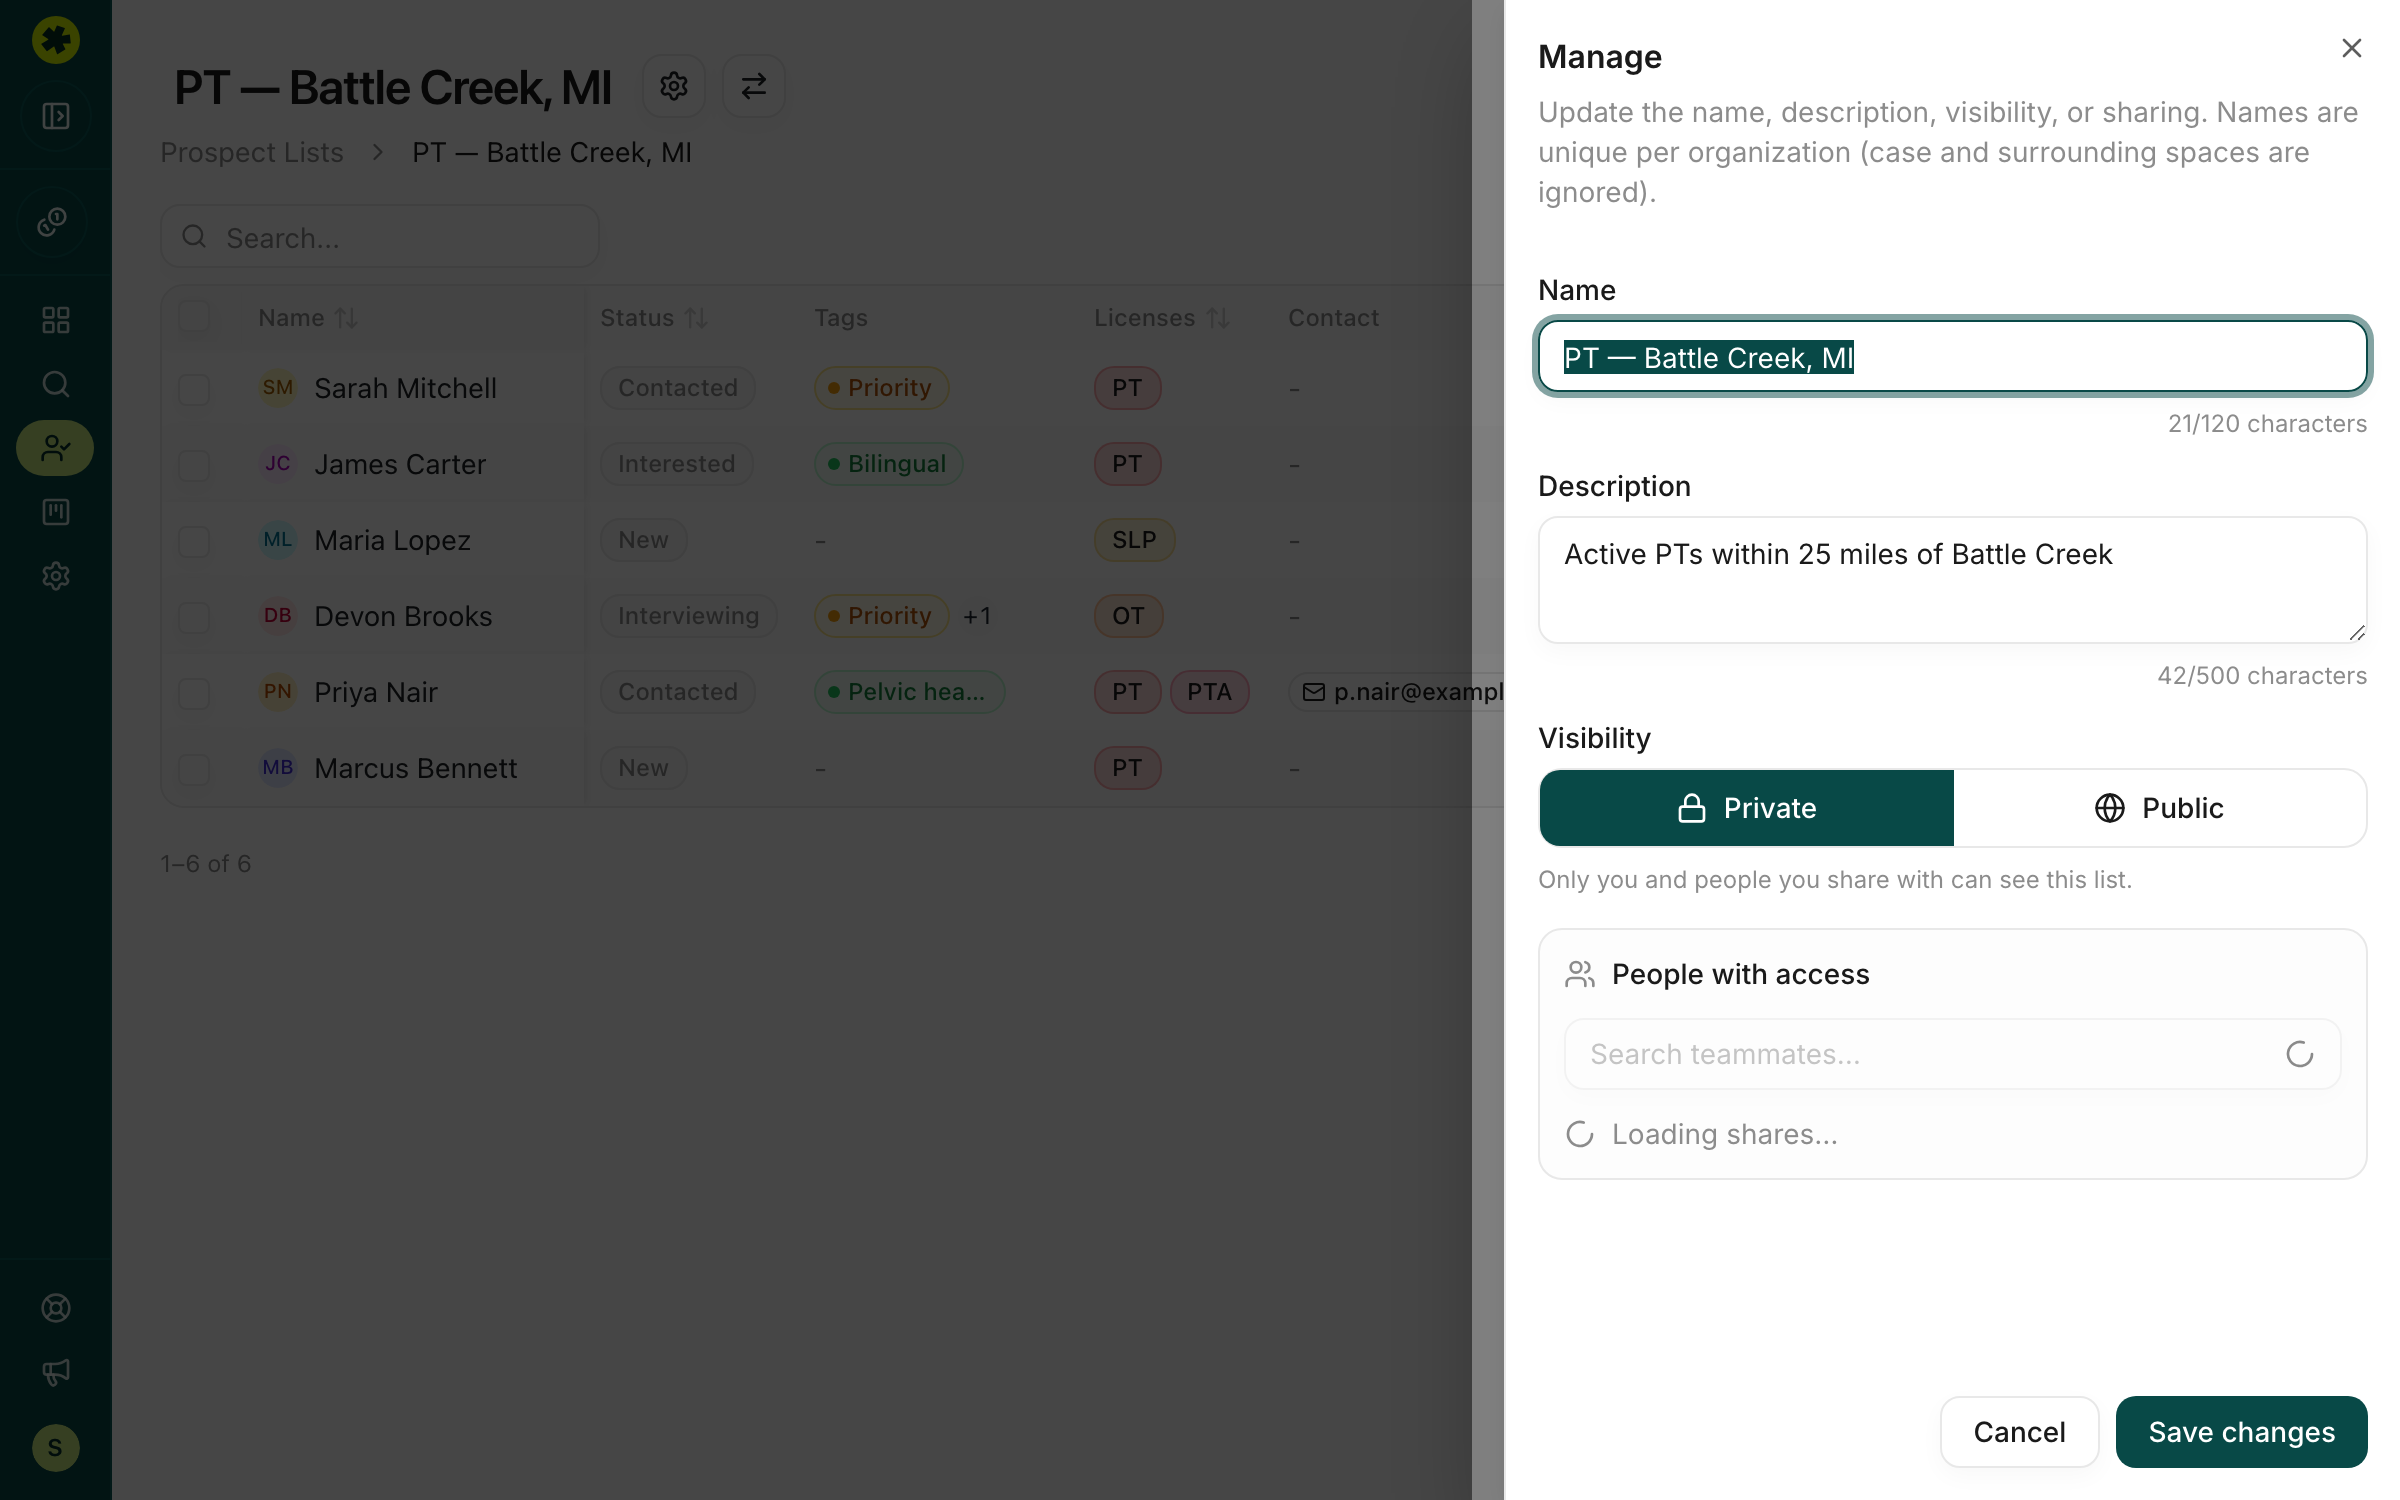The width and height of the screenshot is (2400, 1500).
Task: Close the Manage panel
Action: [2352, 48]
